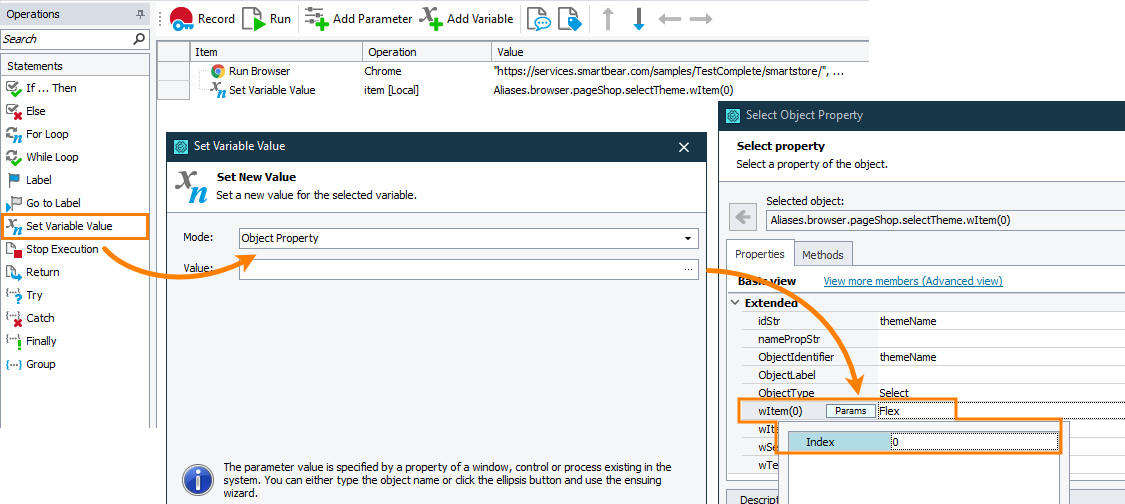
Task: Close the Set Variable Value dialog
Action: pos(684,147)
